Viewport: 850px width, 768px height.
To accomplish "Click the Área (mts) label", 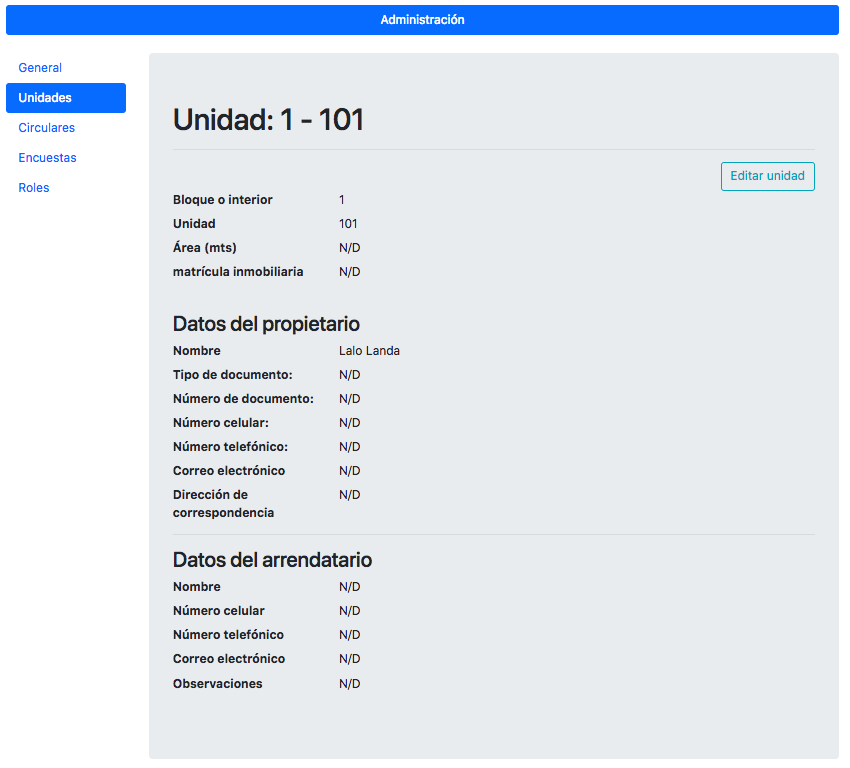I will pos(205,248).
